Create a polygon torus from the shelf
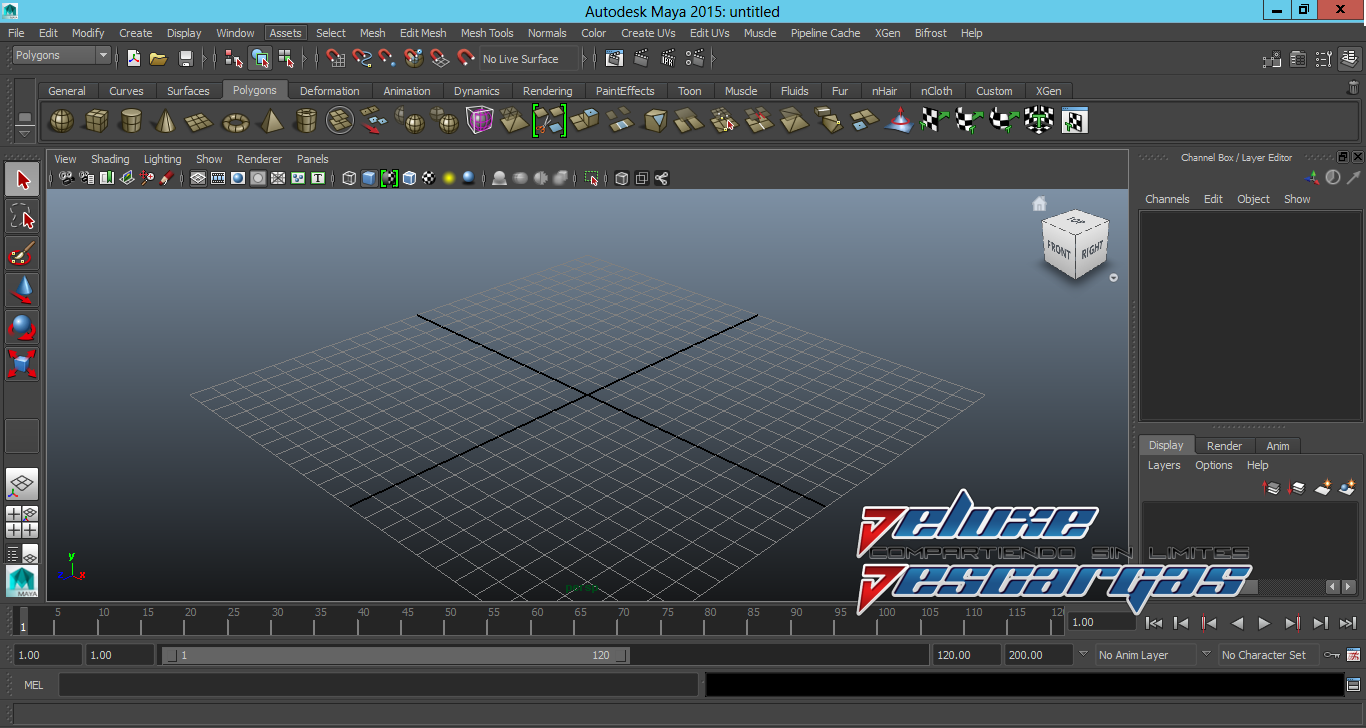Image resolution: width=1366 pixels, height=728 pixels. point(235,121)
